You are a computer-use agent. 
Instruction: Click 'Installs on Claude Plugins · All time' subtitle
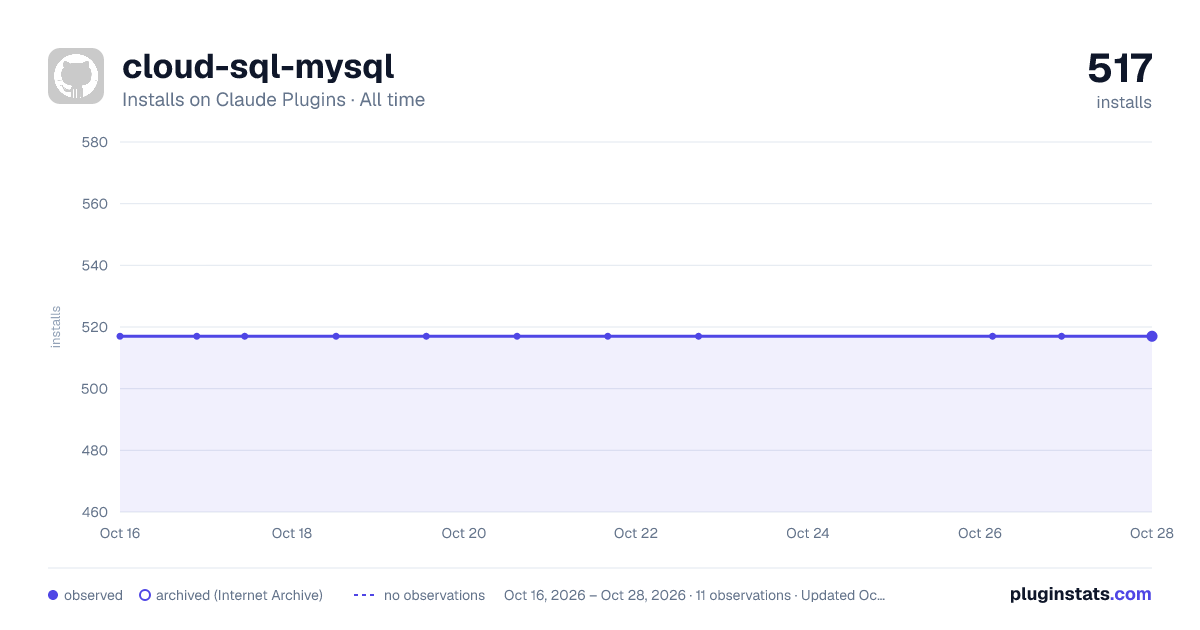[273, 100]
